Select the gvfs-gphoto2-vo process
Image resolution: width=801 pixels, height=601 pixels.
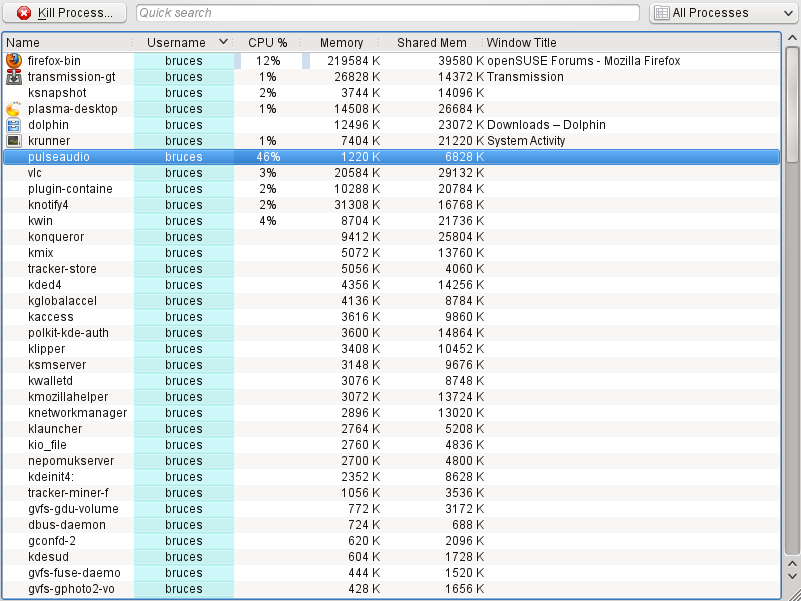(x=71, y=589)
